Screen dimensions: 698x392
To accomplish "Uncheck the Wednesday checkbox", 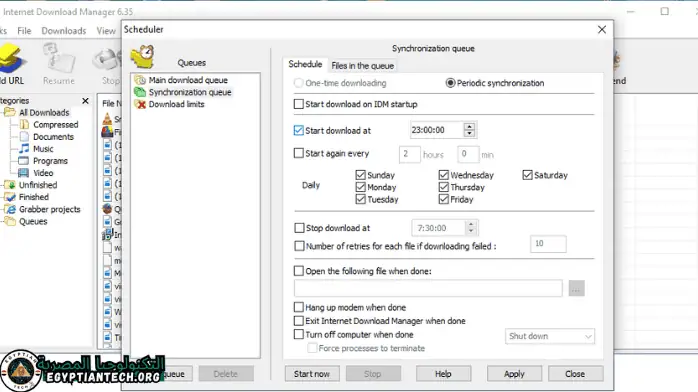I will (443, 175).
